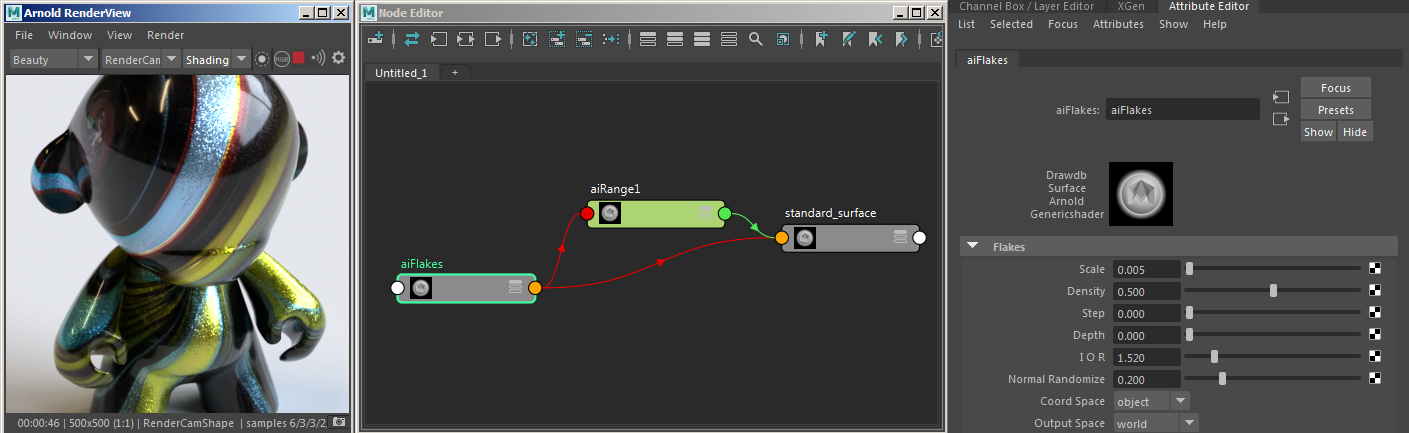Click the view mode lines on standard_surface node
The height and width of the screenshot is (433, 1409).
tap(900, 237)
